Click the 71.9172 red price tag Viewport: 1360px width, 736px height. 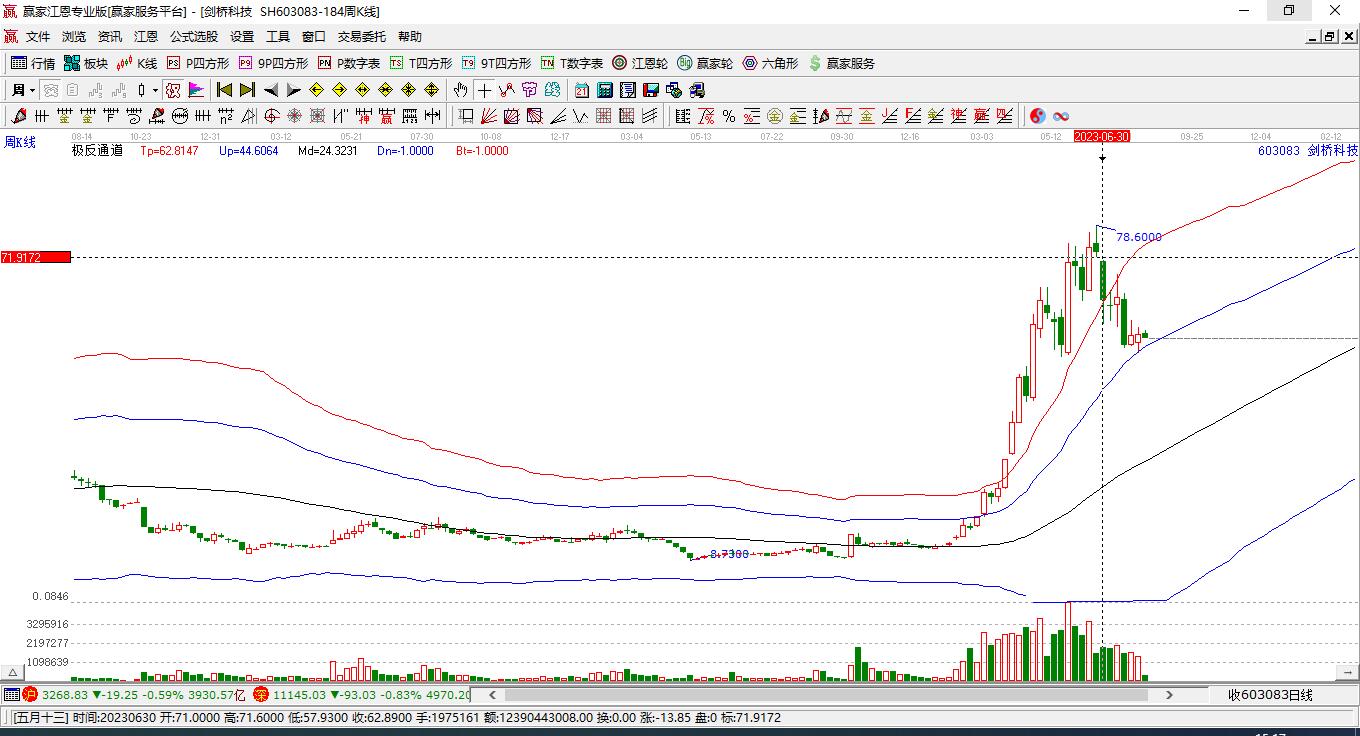(x=36, y=257)
